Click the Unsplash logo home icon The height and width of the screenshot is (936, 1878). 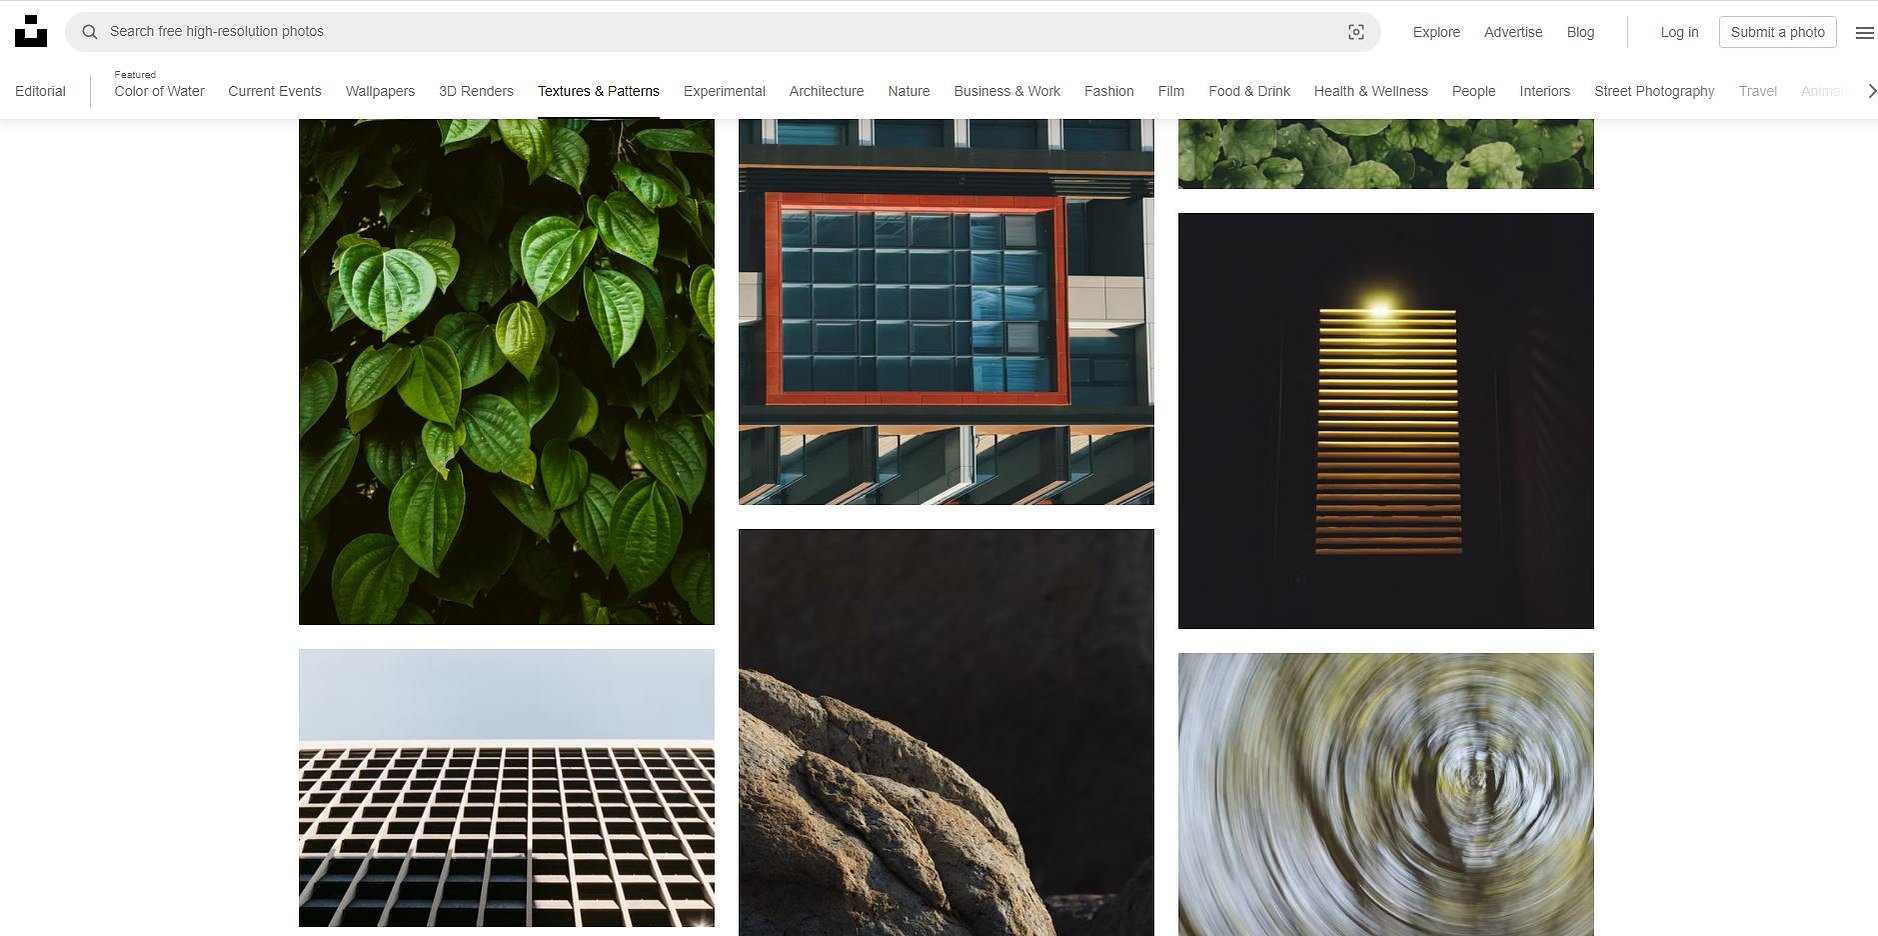[31, 31]
